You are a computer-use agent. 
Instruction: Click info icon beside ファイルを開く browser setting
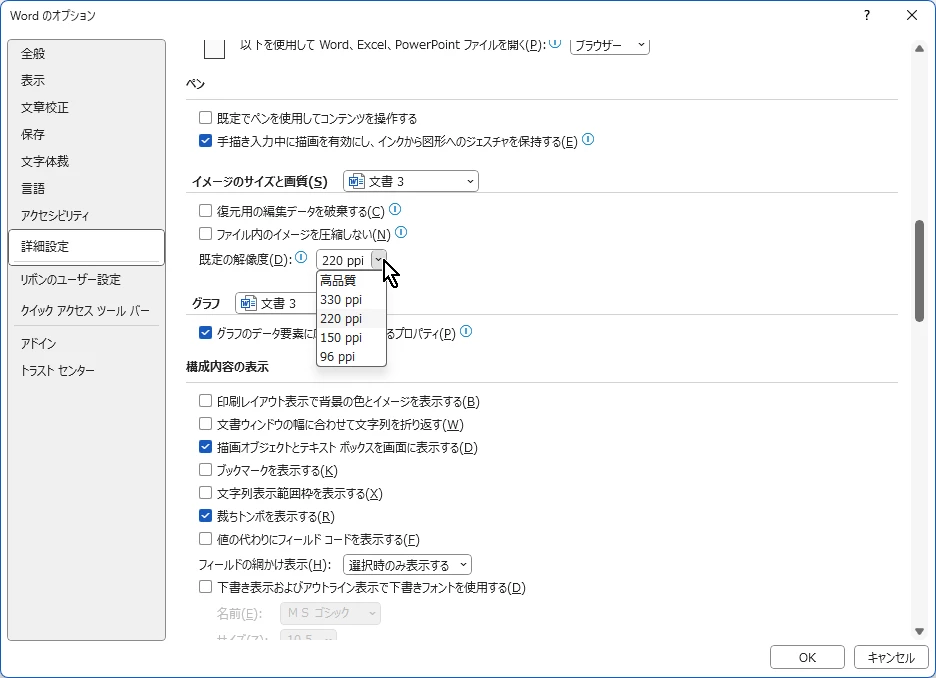(555, 43)
